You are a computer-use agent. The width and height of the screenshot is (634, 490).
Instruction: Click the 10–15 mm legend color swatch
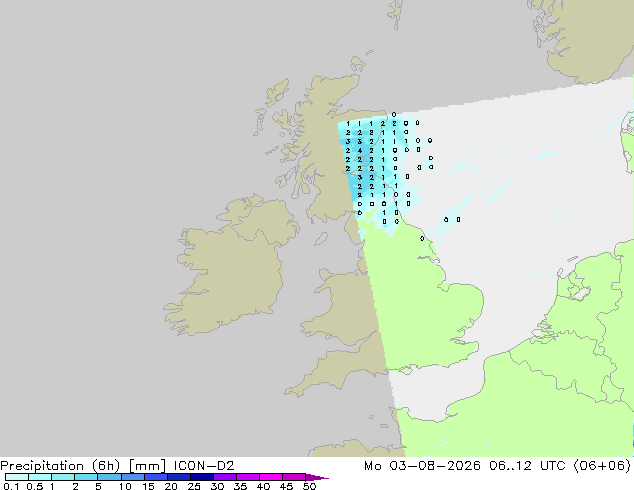point(132,477)
